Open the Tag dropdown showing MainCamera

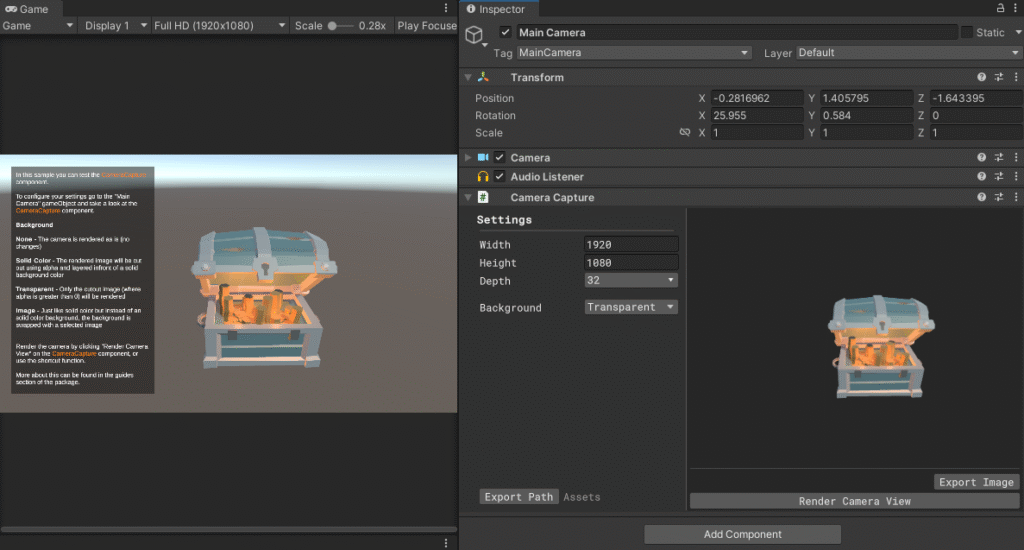[x=633, y=53]
